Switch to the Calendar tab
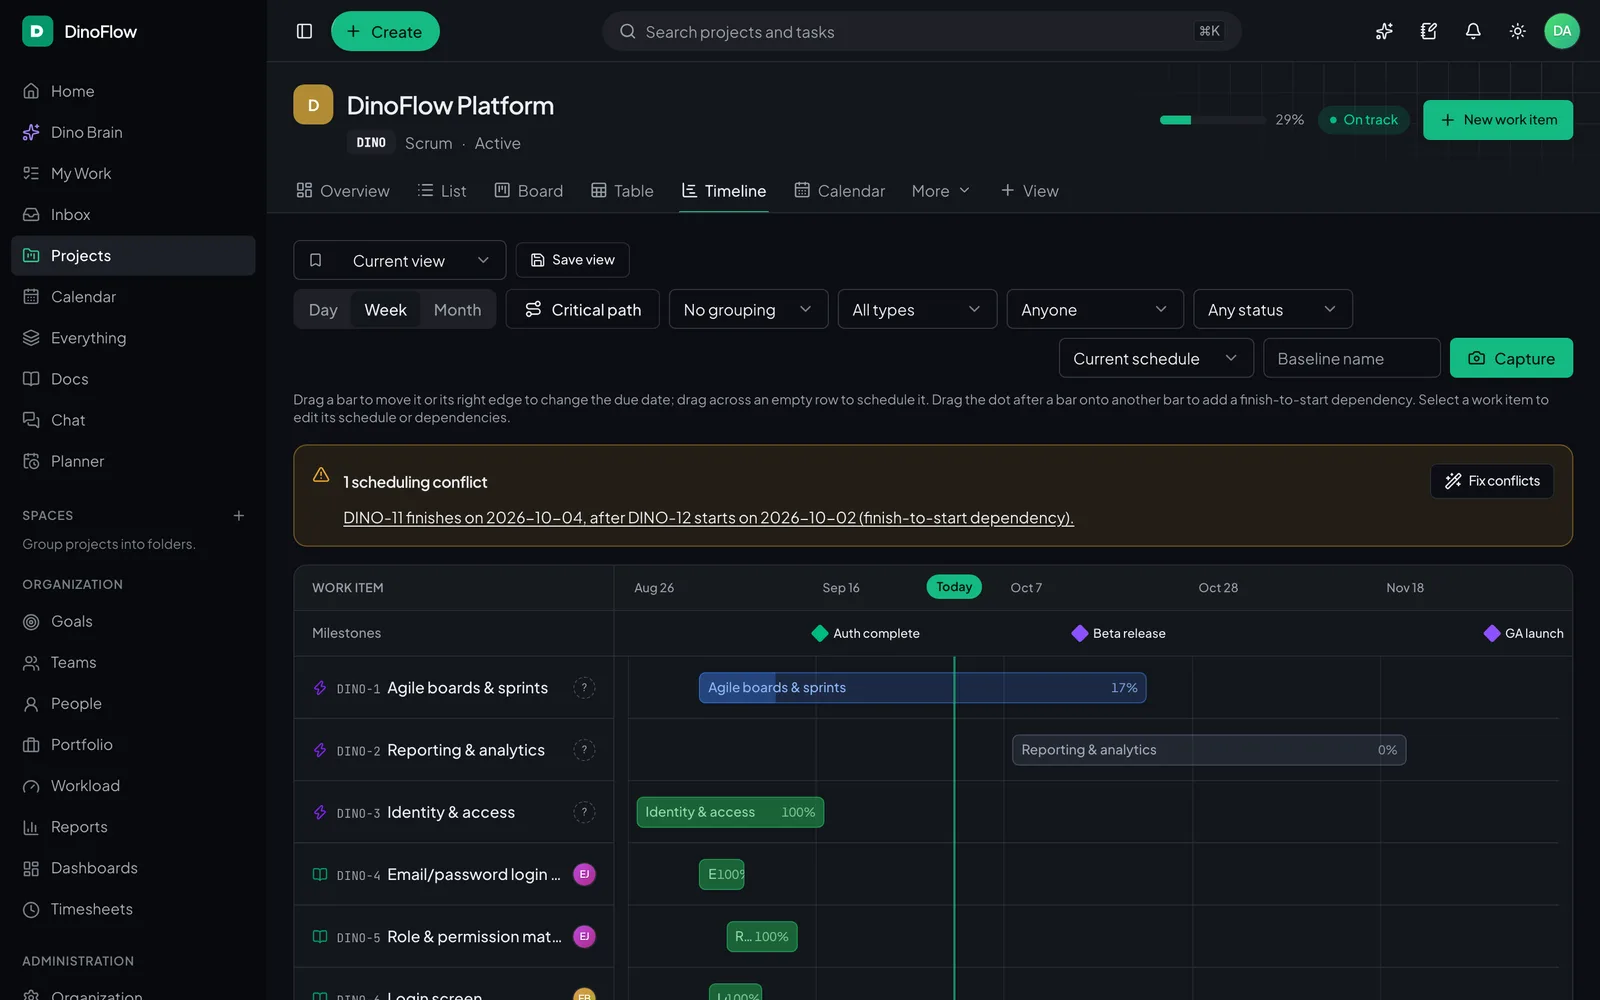Image resolution: width=1600 pixels, height=1000 pixels. [x=840, y=191]
